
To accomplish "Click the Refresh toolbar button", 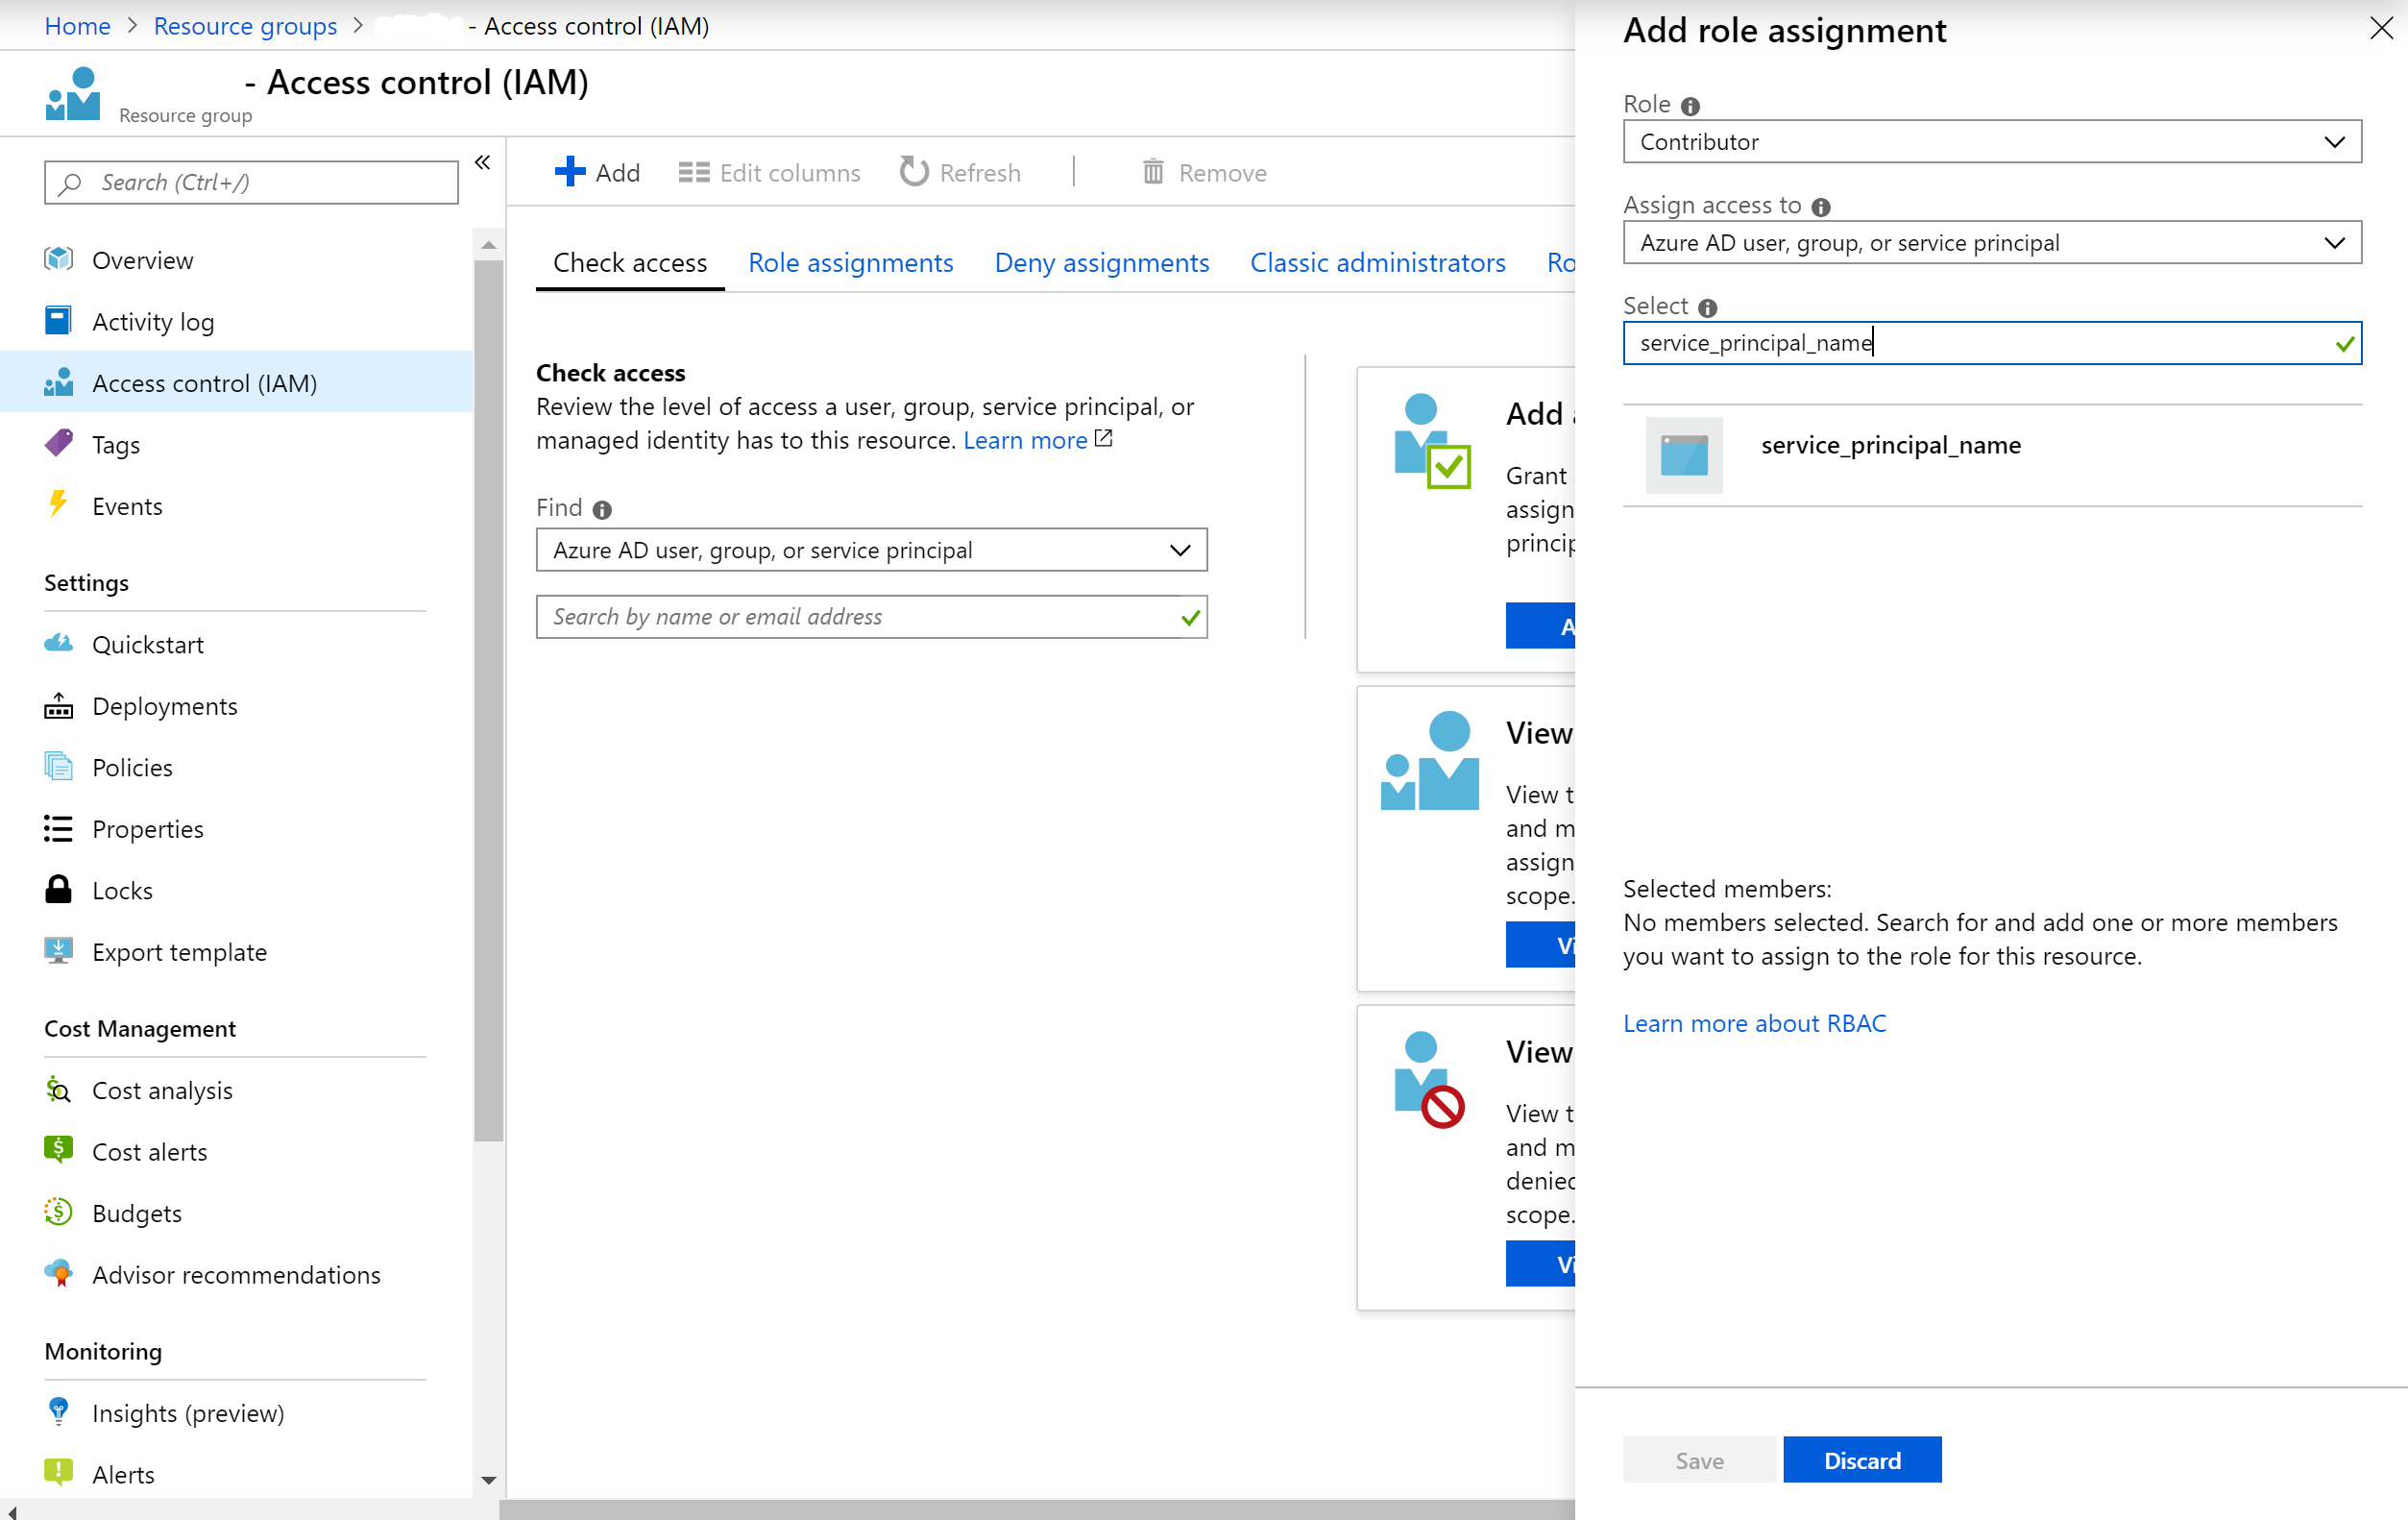I will pyautogui.click(x=960, y=172).
